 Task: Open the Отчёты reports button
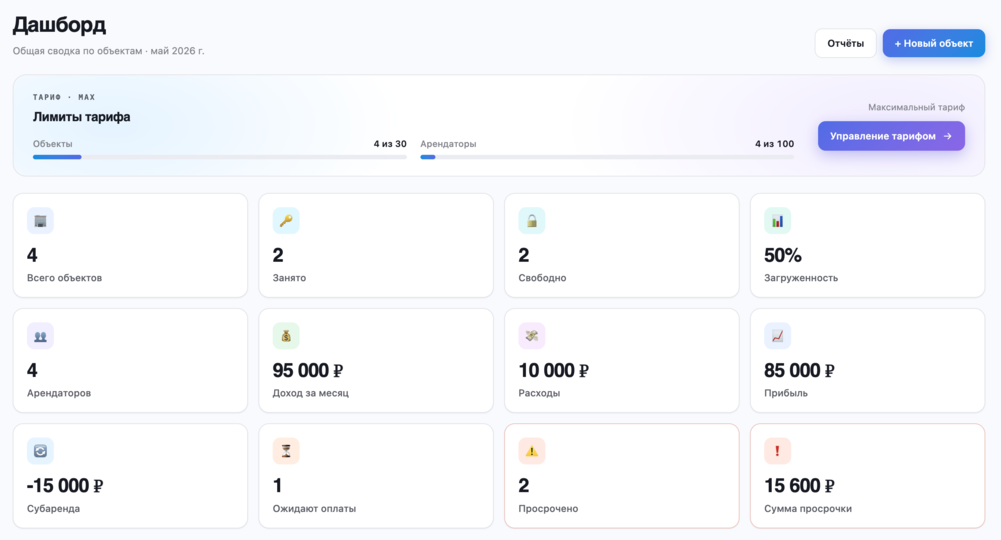point(845,43)
